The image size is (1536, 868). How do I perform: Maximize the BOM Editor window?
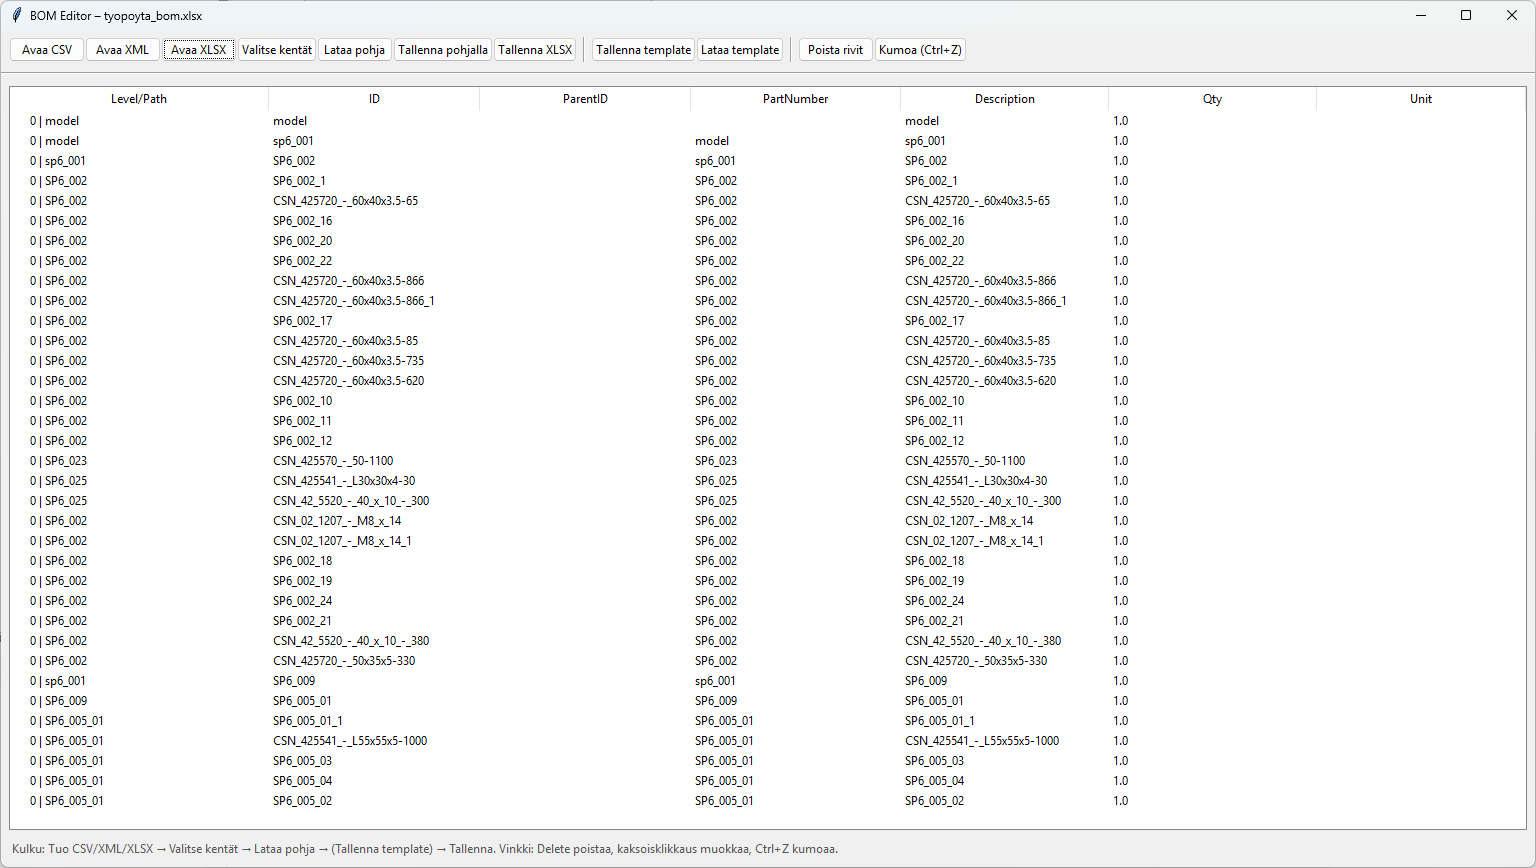coord(1466,15)
